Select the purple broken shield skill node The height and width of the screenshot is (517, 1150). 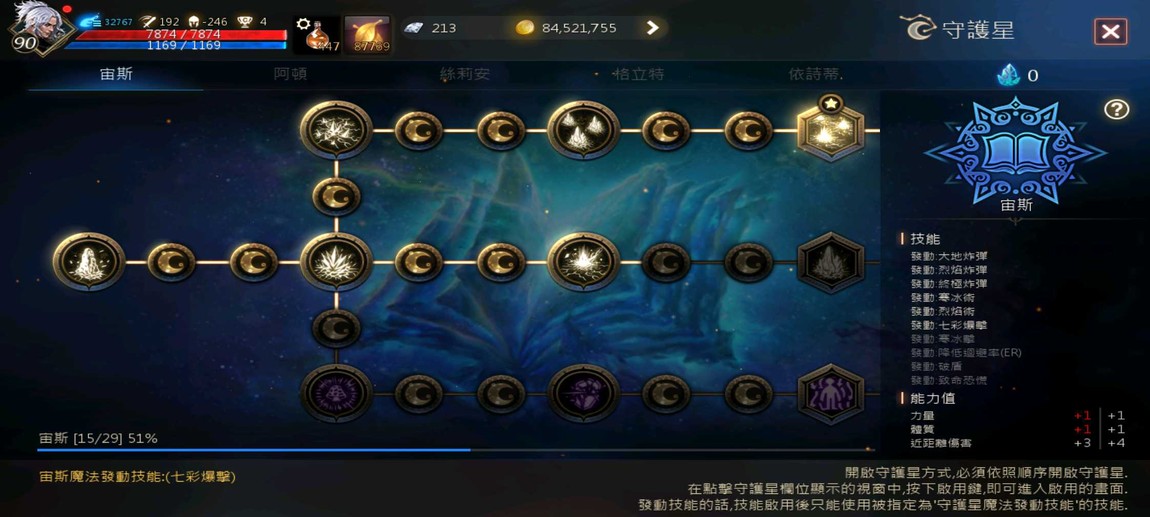[x=584, y=393]
